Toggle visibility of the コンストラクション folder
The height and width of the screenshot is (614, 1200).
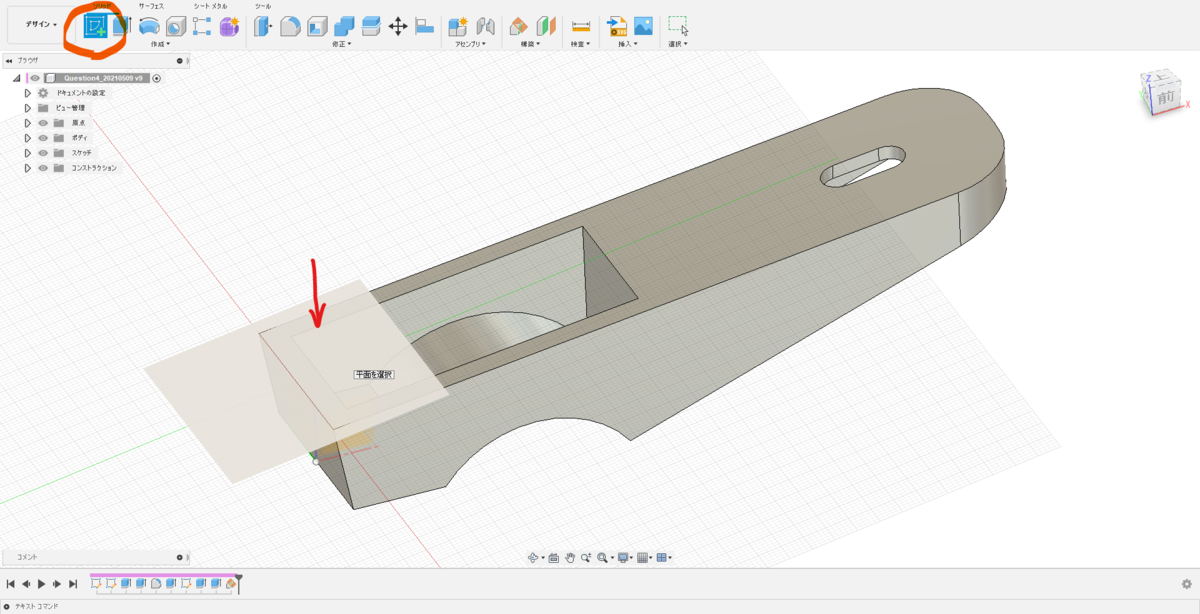click(x=43, y=167)
